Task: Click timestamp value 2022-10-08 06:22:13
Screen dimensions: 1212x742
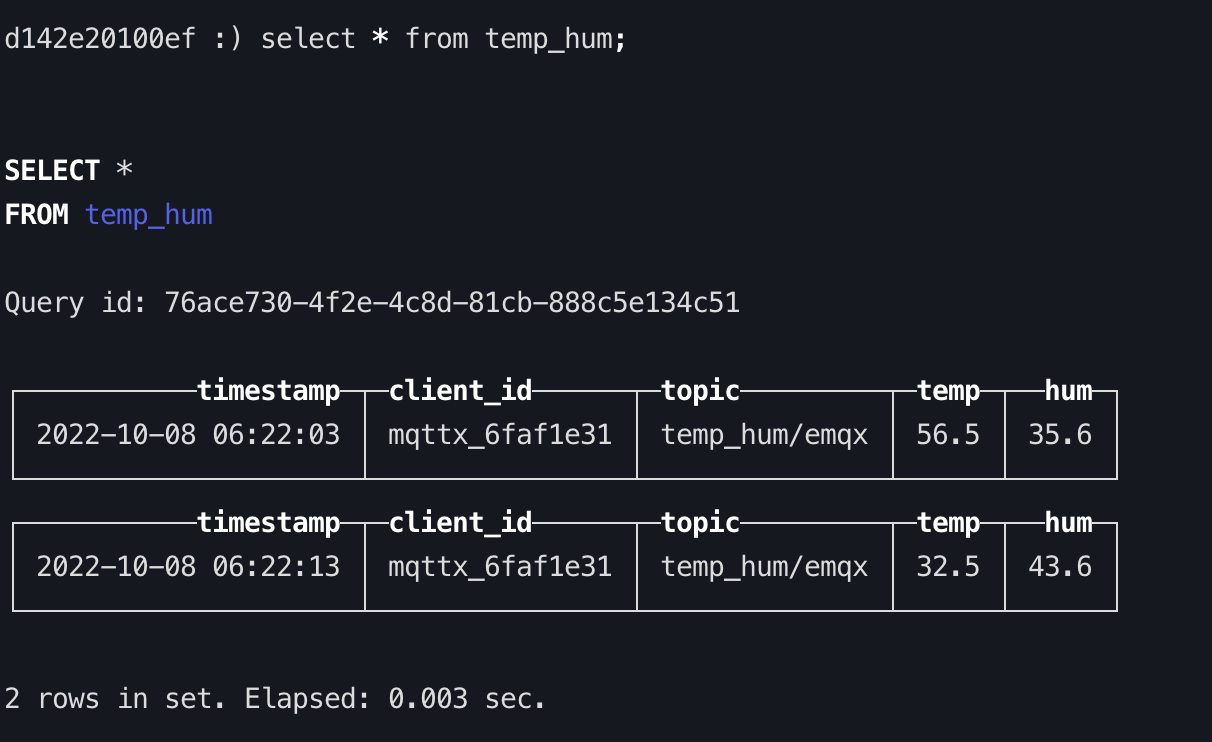Action: [188, 567]
